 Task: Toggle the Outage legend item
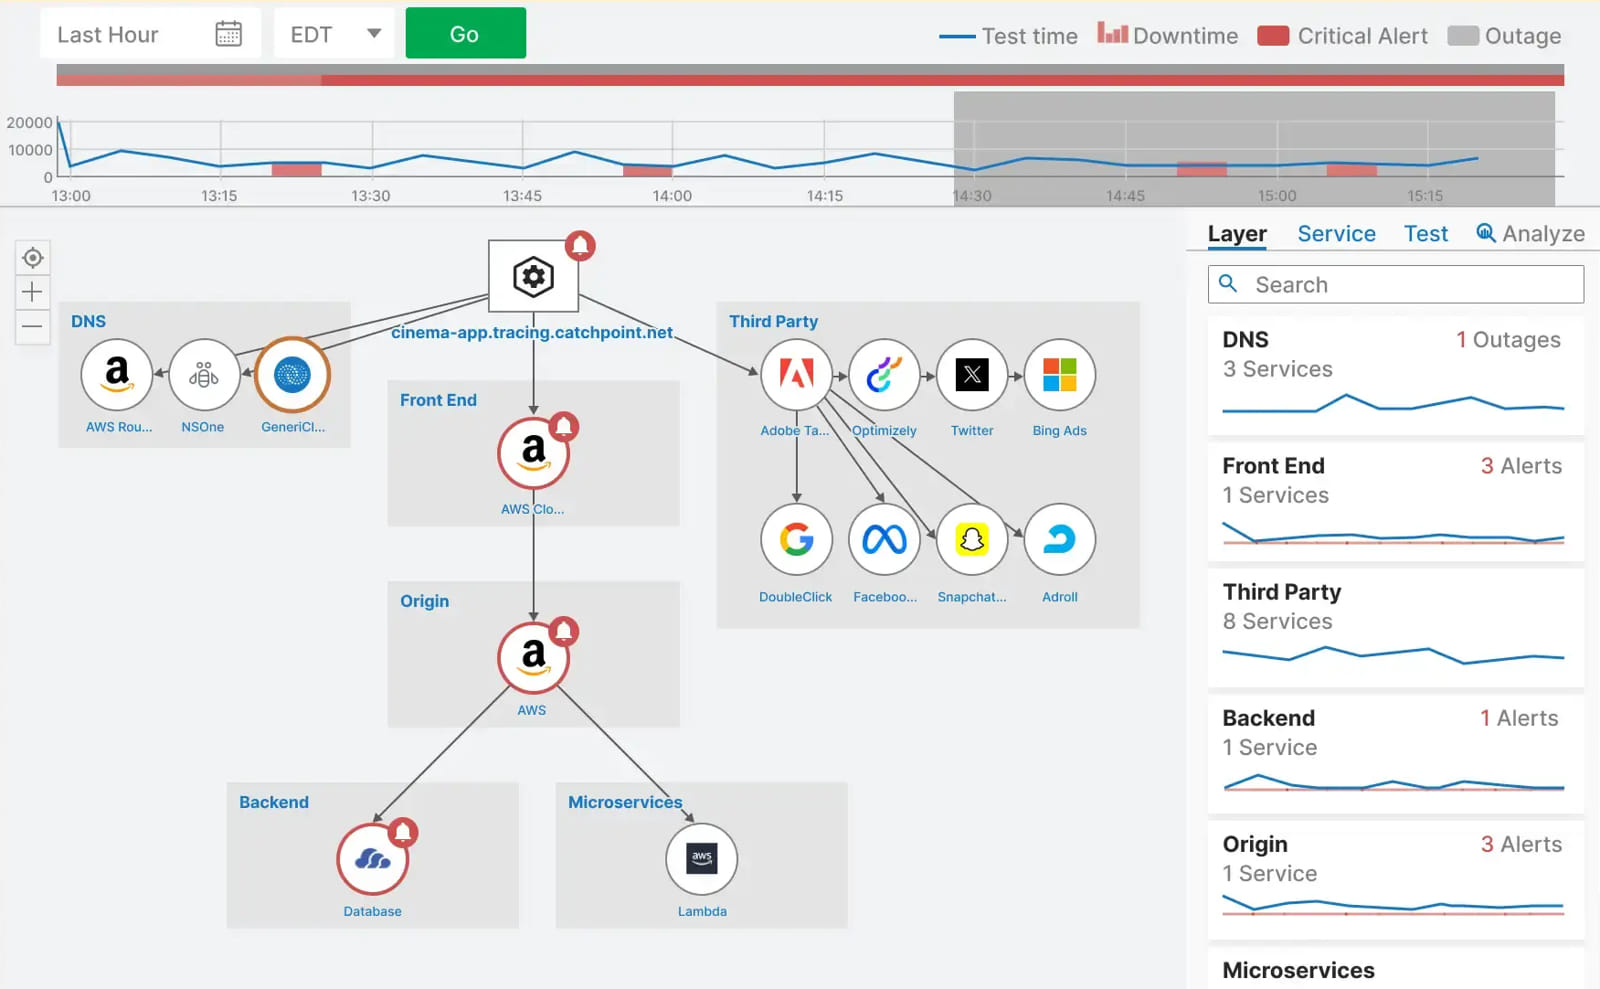pyautogui.click(x=1504, y=36)
